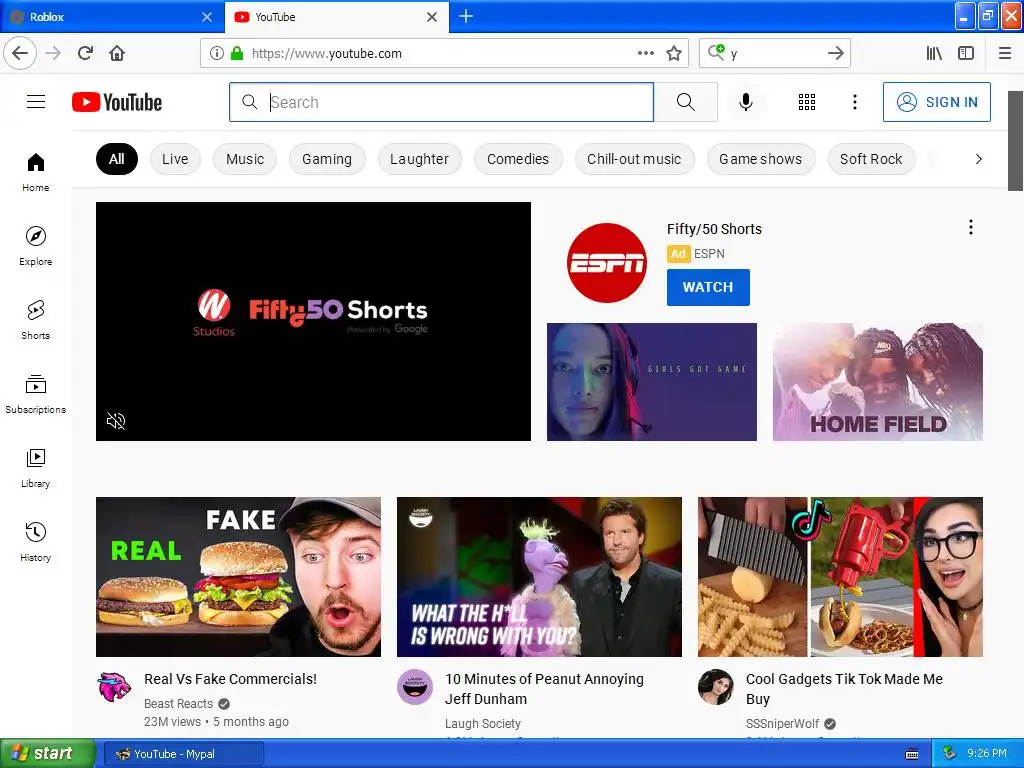Viewport: 1024px width, 768px height.
Task: Open YouTube apps grid icon
Action: coord(807,102)
